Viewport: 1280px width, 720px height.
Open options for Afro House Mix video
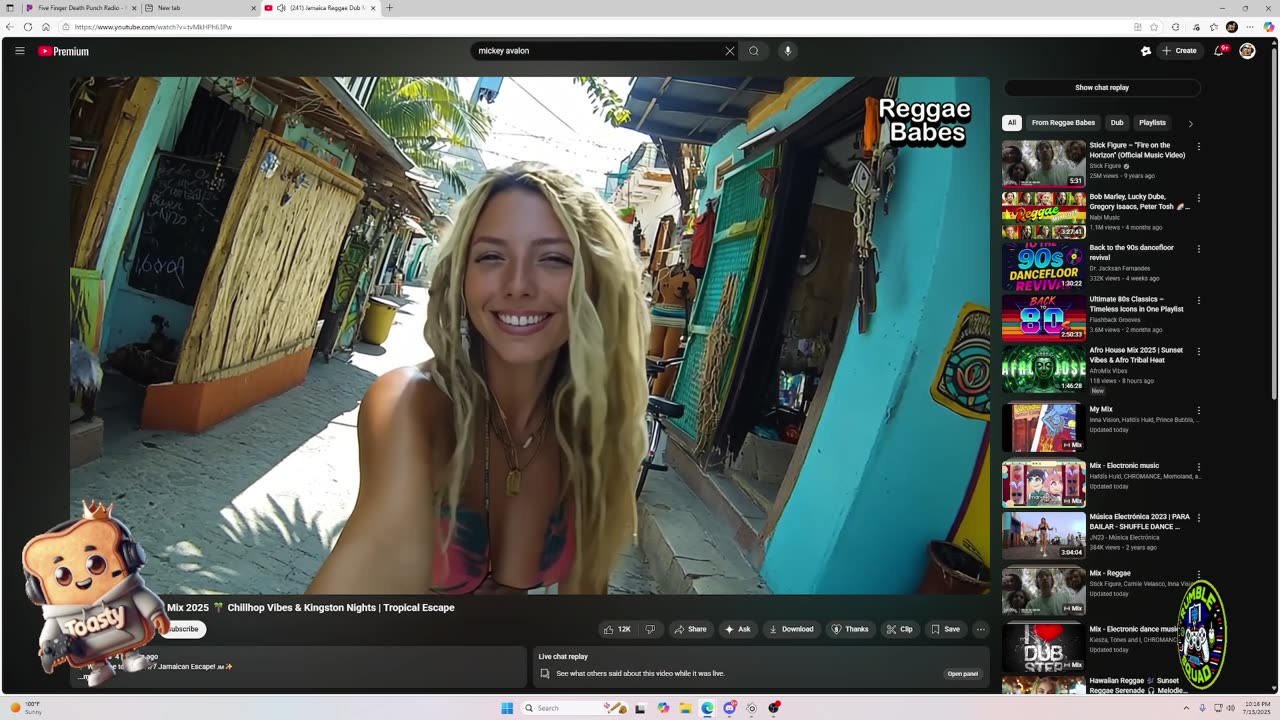click(x=1198, y=352)
